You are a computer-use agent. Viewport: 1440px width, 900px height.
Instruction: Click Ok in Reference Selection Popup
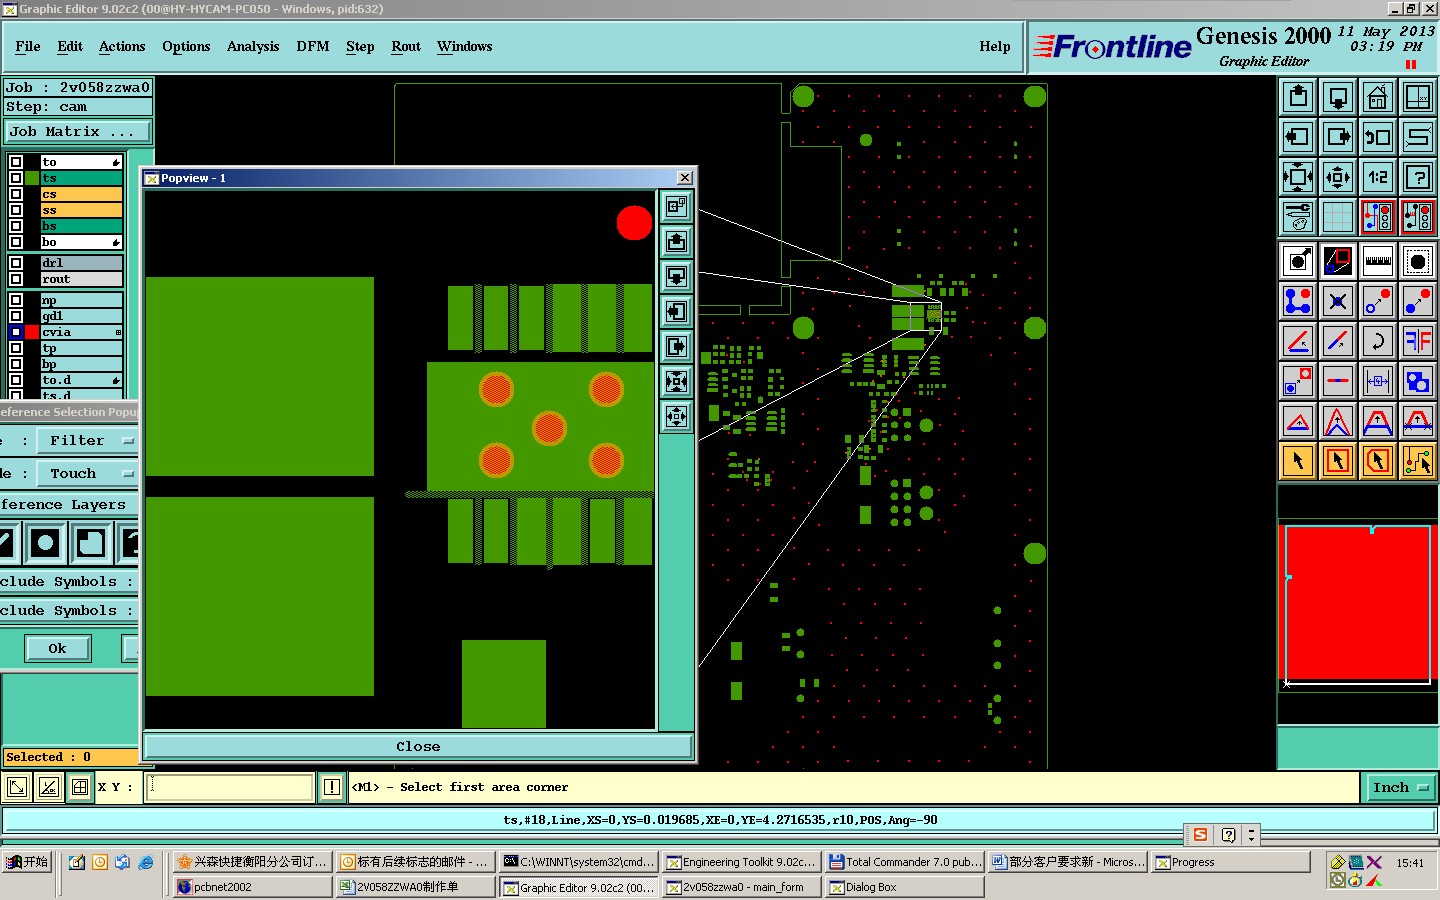[x=57, y=648]
